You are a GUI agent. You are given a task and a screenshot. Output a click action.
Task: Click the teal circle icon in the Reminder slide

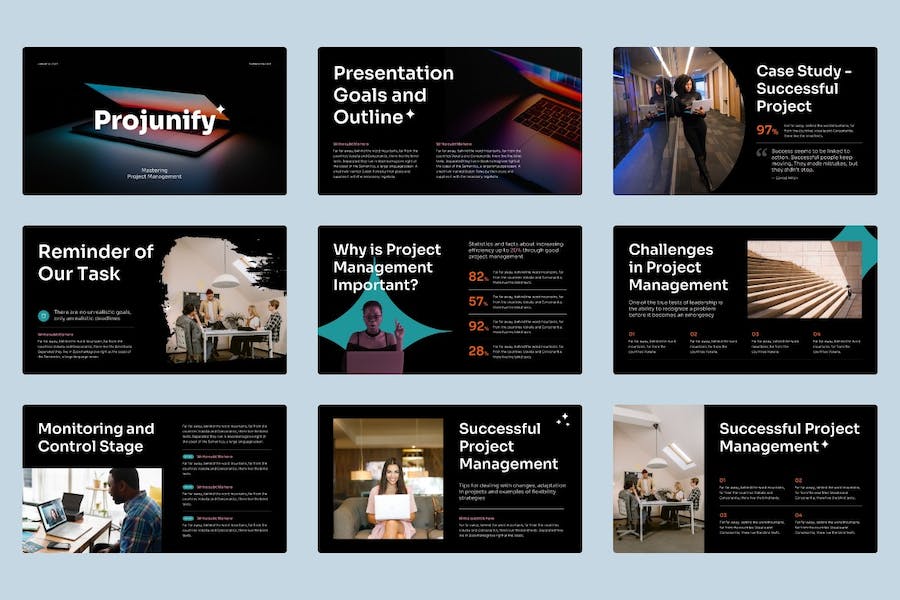[x=43, y=315]
